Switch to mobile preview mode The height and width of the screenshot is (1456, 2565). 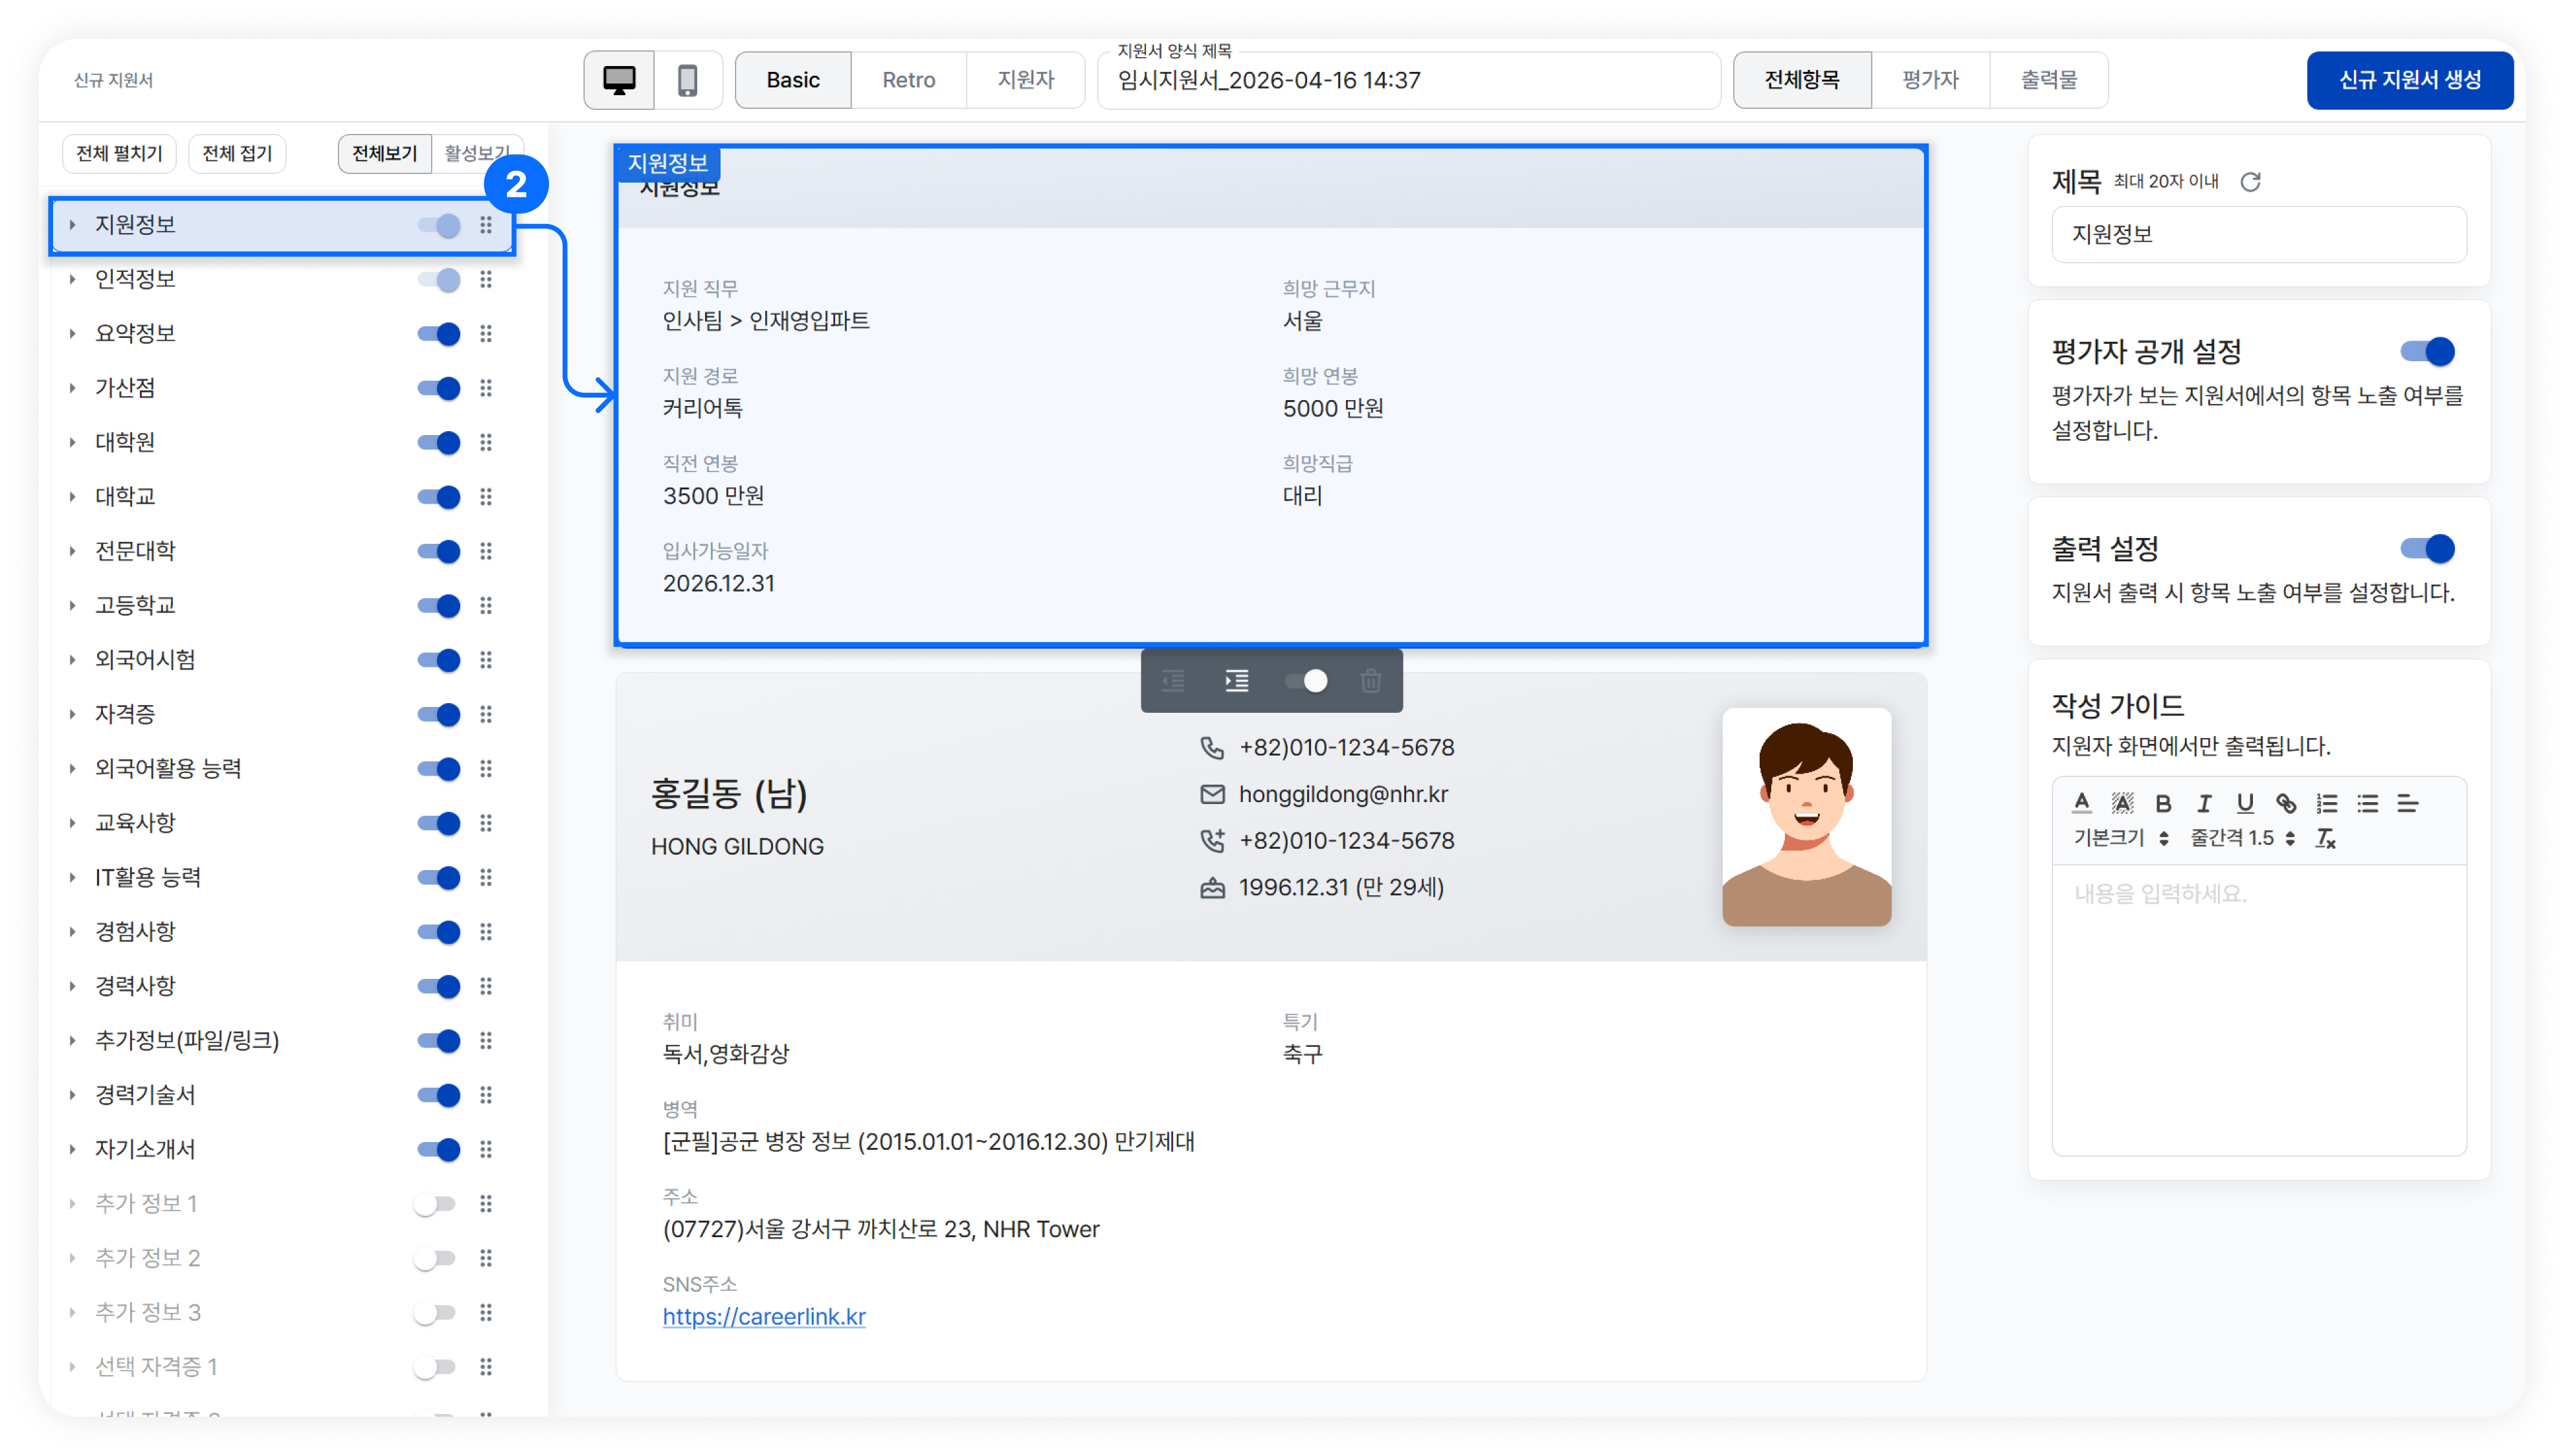click(x=688, y=80)
